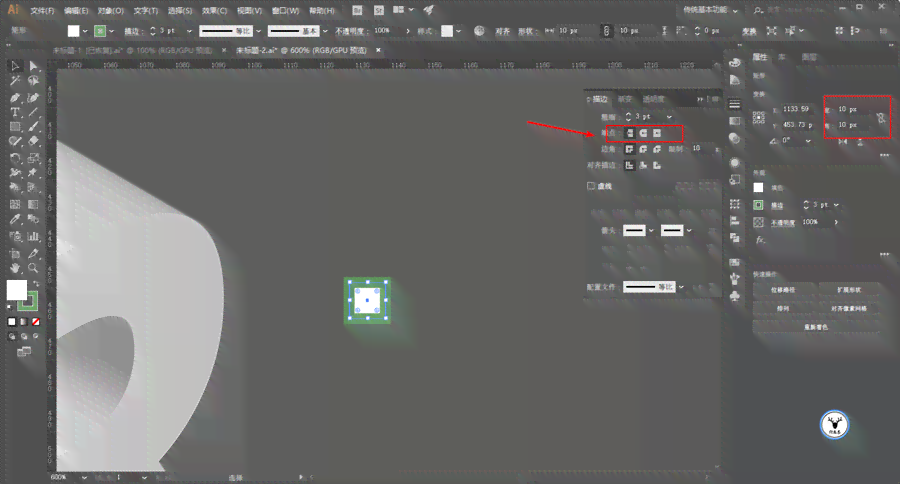Click change screen mode icon at toolbar bottom

pos(24,351)
